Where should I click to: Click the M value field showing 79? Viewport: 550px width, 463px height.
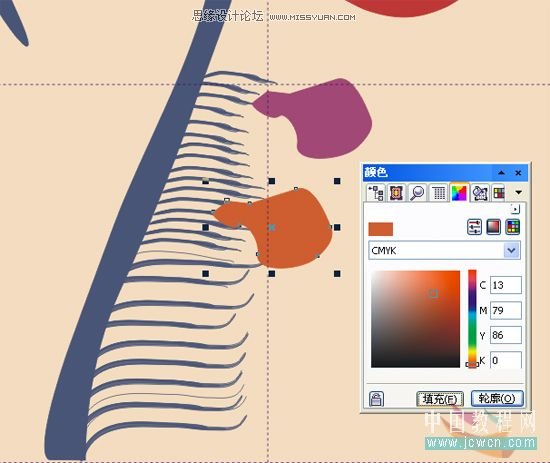[505, 310]
